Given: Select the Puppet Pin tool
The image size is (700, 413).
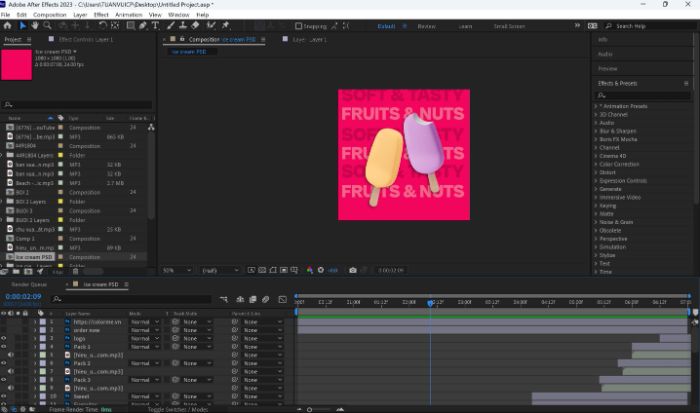Looking at the screenshot, I should coord(225,26).
